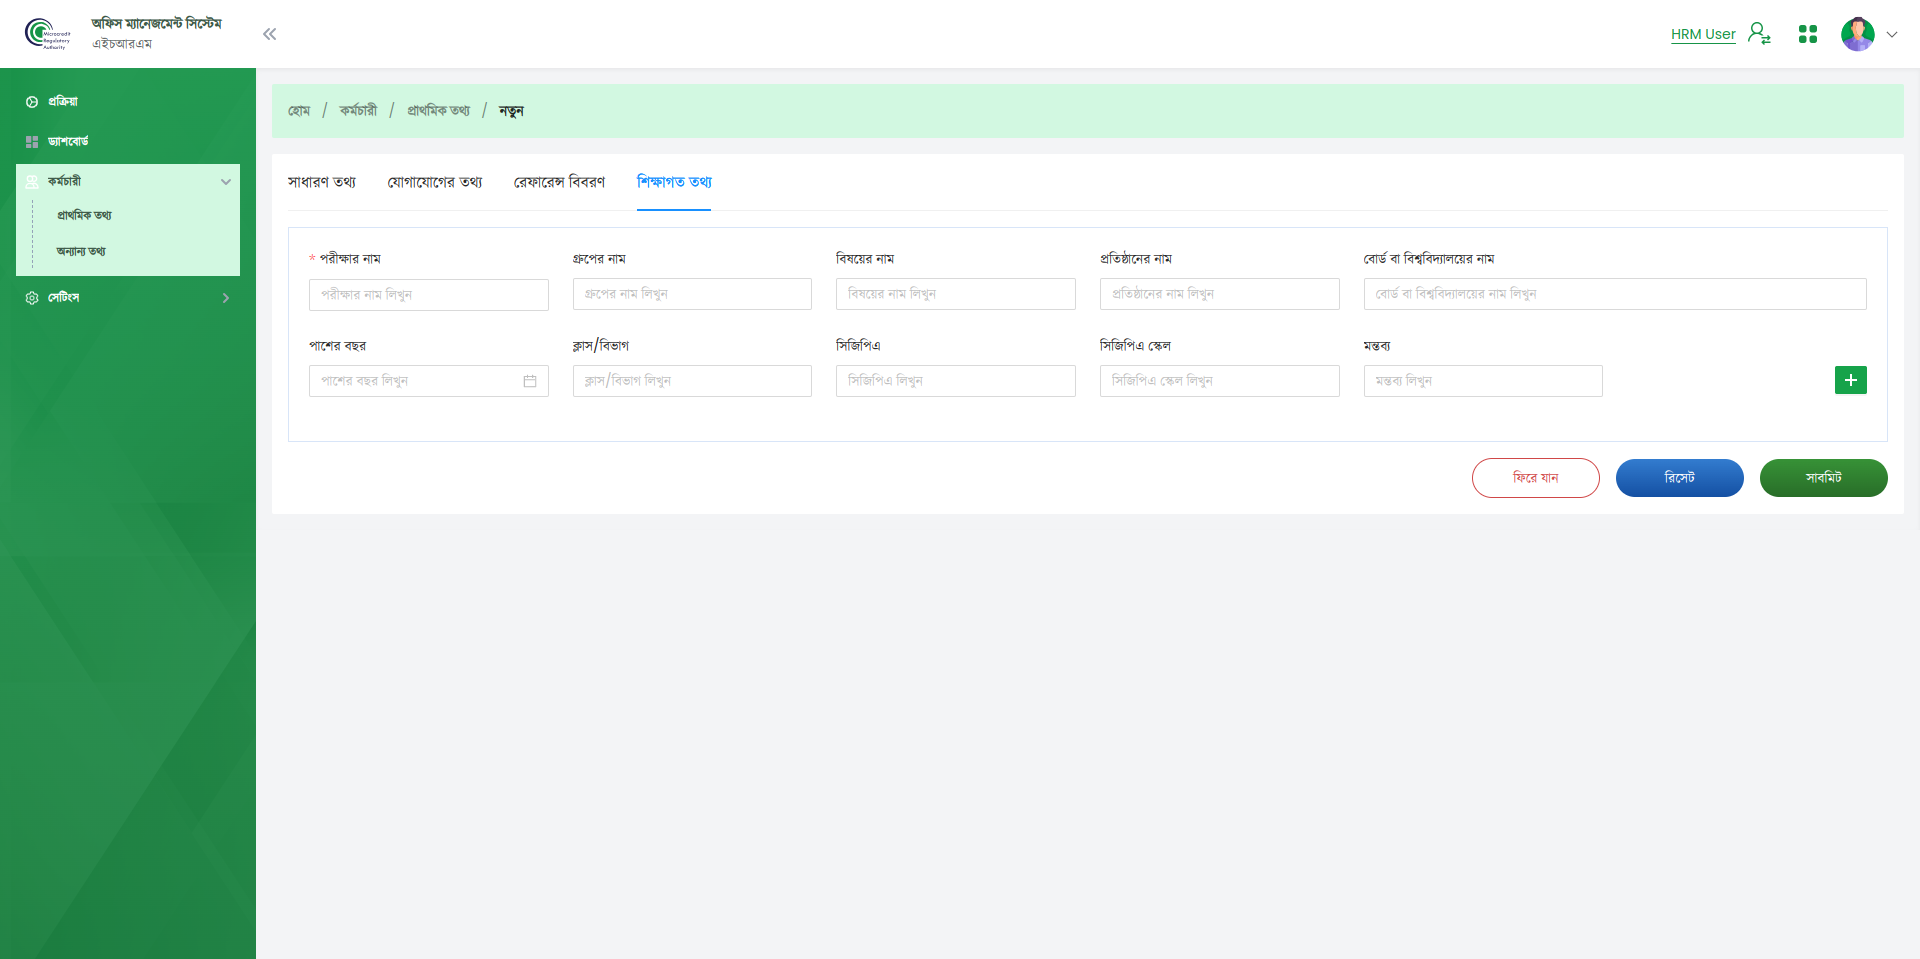Focus the বোর্ড বা বিশ্ববিদ্যালয়ের নাম input field
The width and height of the screenshot is (1920, 959).
click(x=1615, y=294)
